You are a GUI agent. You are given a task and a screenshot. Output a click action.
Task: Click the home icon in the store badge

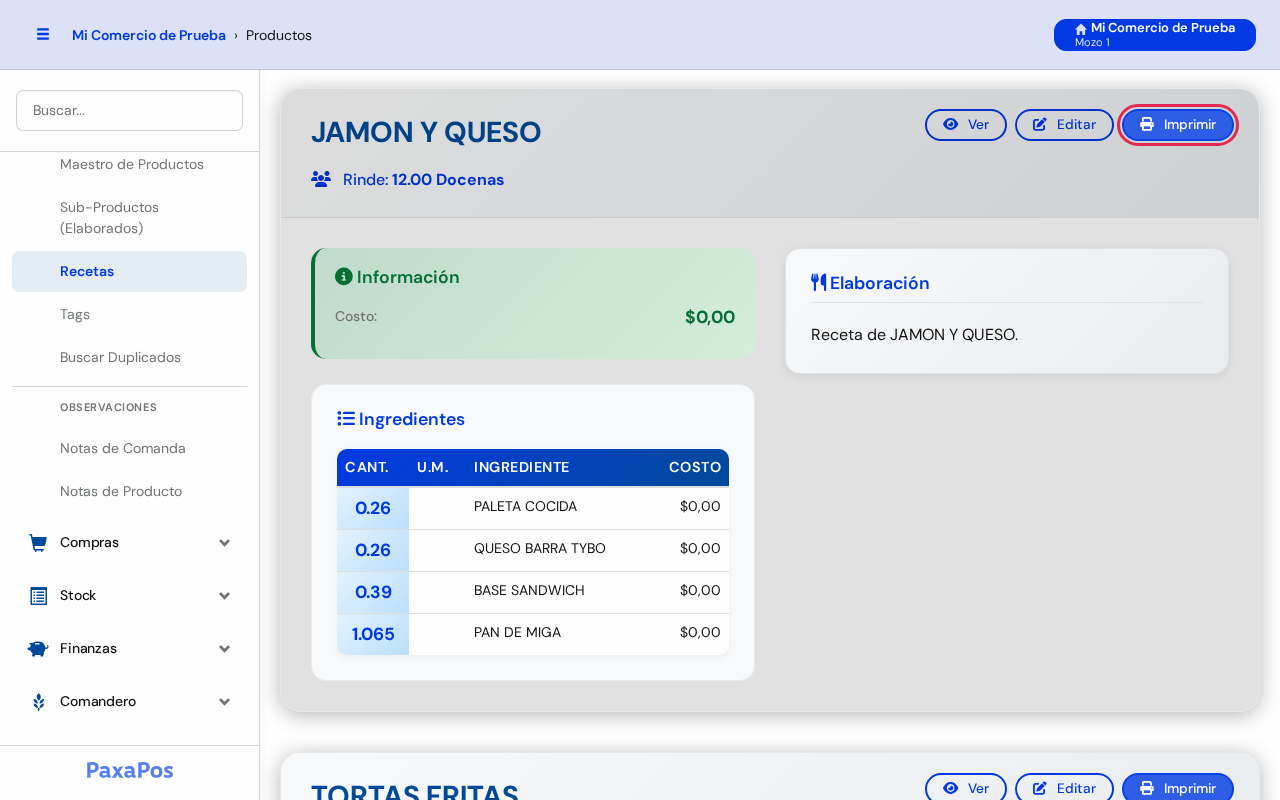(1081, 29)
